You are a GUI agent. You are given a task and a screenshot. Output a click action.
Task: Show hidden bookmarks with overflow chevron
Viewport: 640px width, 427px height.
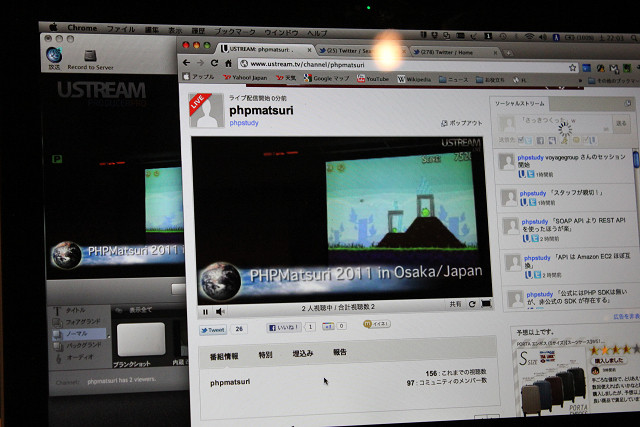(580, 81)
